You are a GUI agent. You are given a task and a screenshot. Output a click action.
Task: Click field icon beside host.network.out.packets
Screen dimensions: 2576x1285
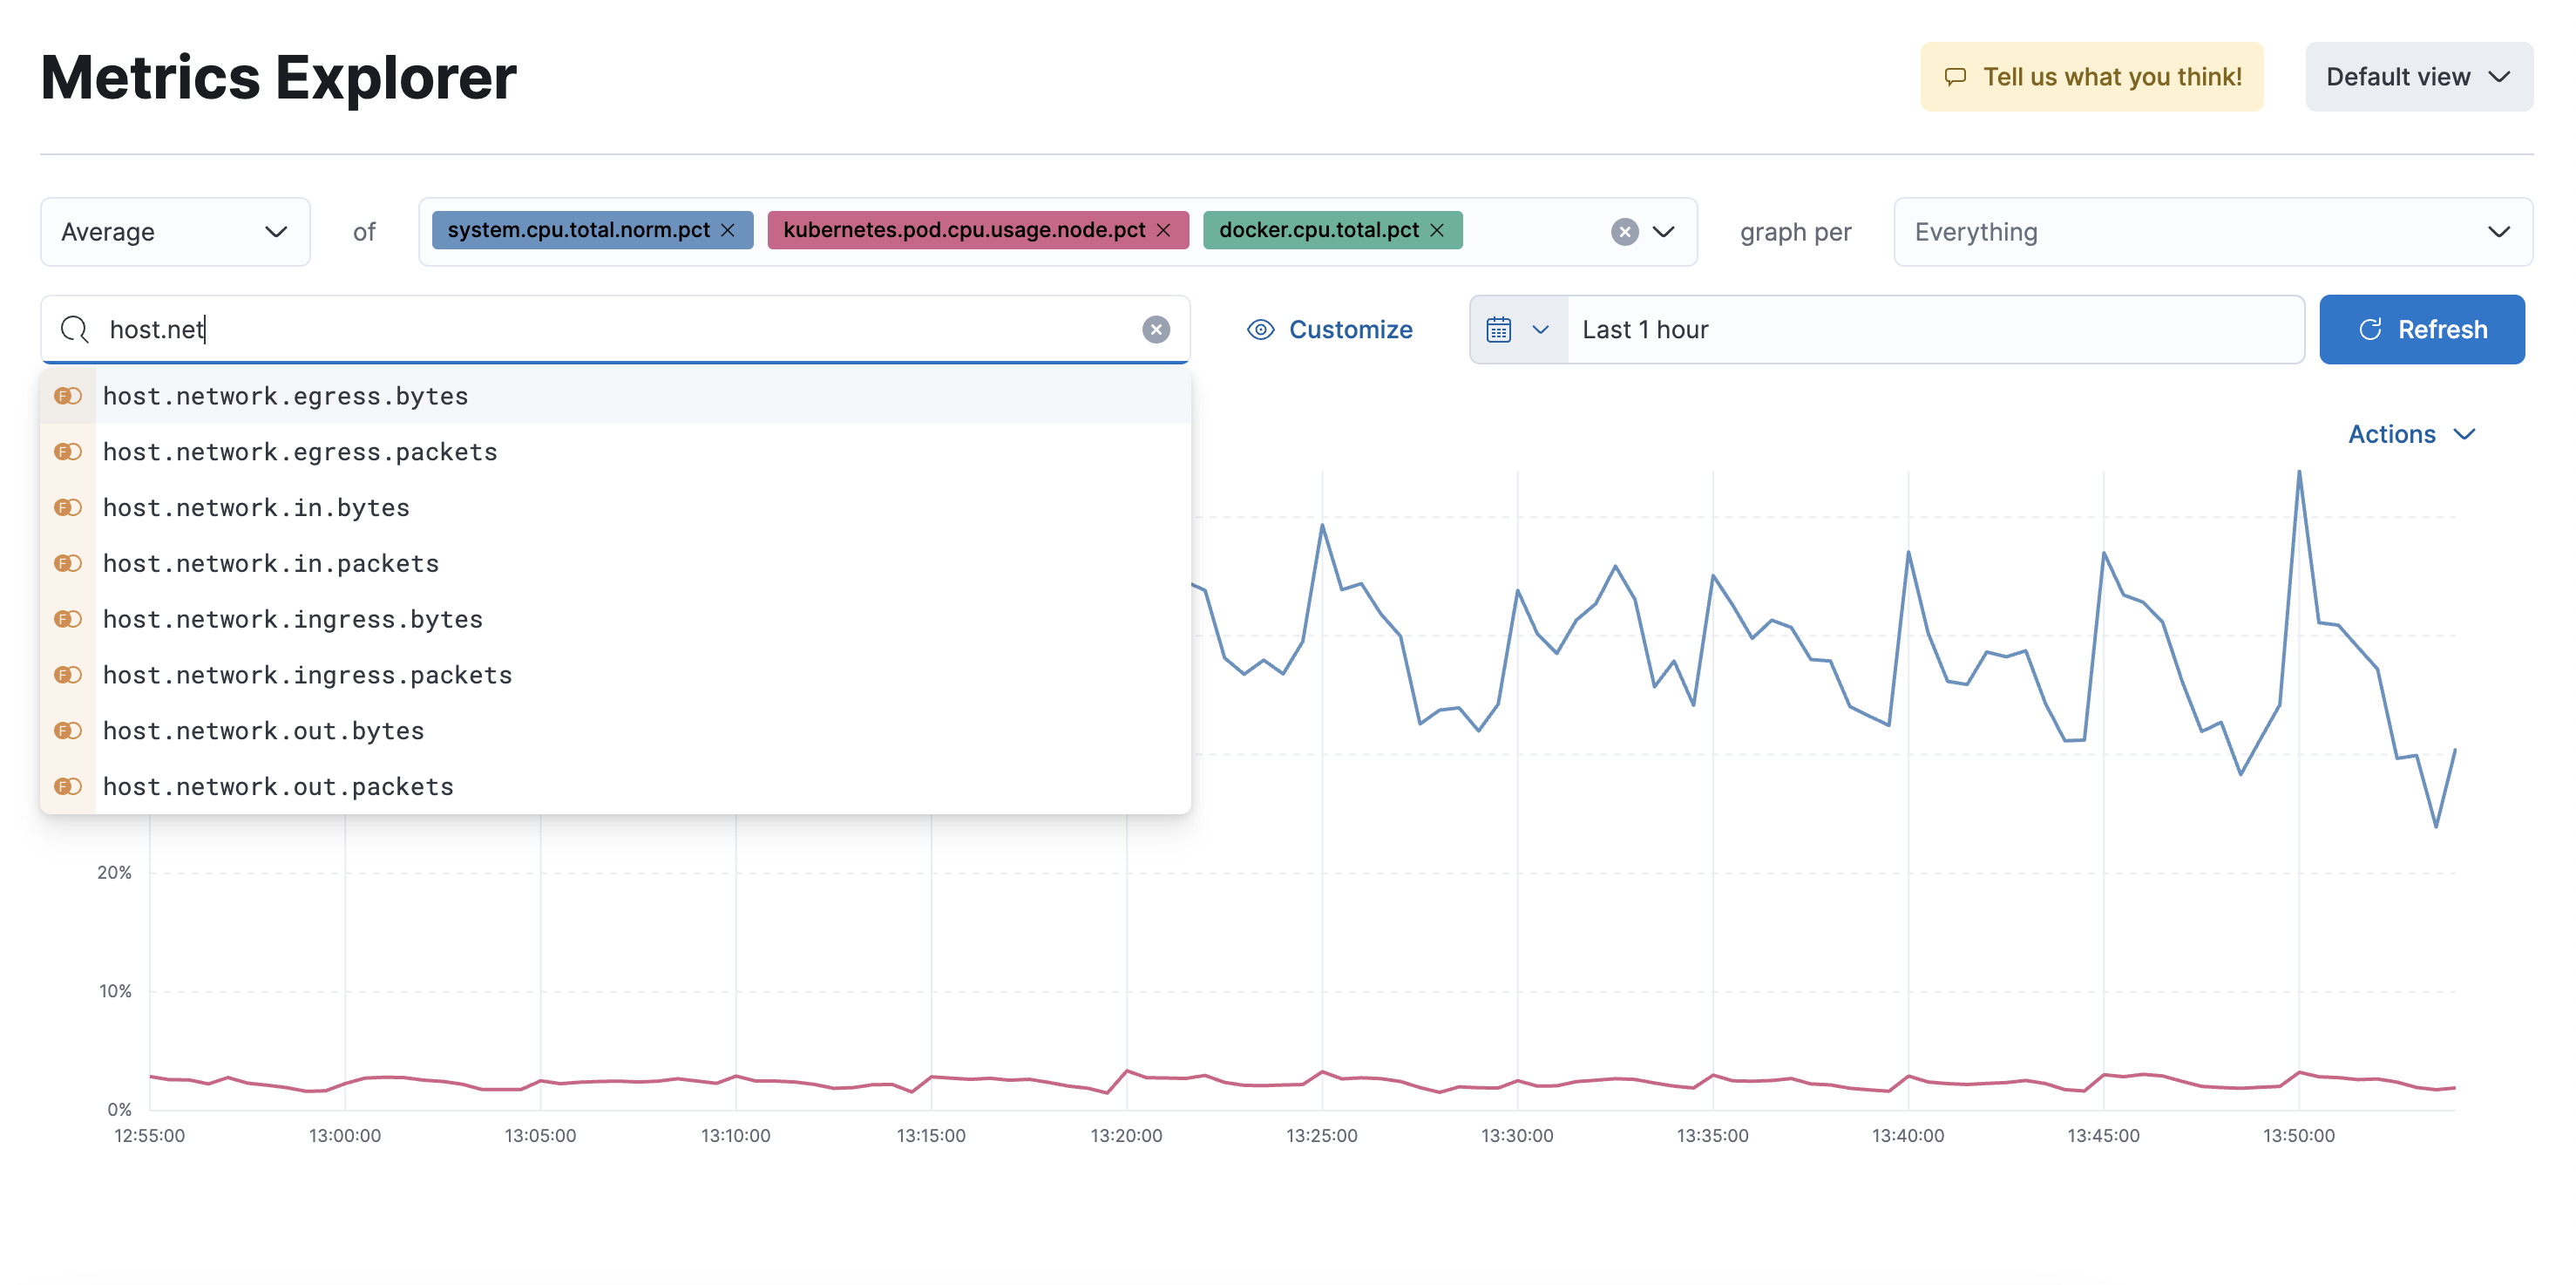(68, 788)
